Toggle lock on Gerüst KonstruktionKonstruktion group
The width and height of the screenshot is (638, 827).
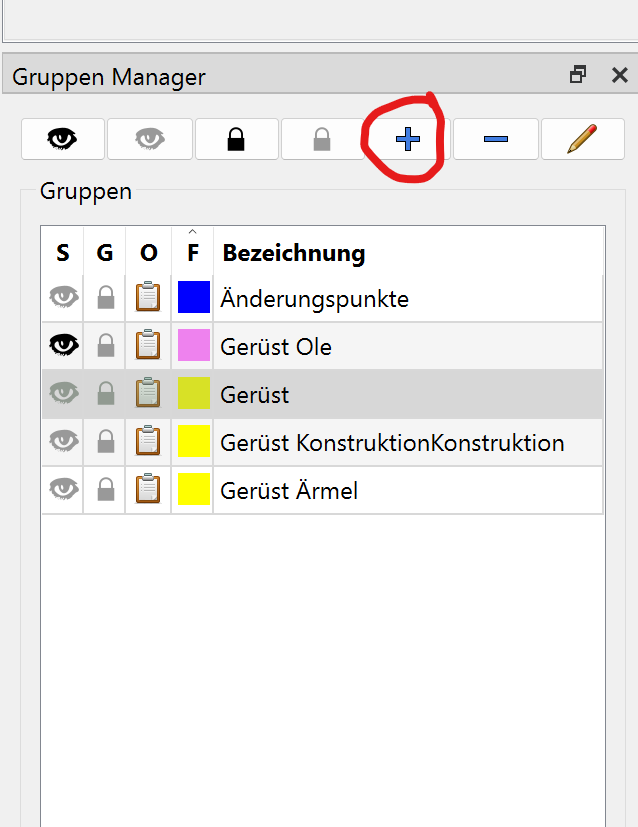[105, 442]
